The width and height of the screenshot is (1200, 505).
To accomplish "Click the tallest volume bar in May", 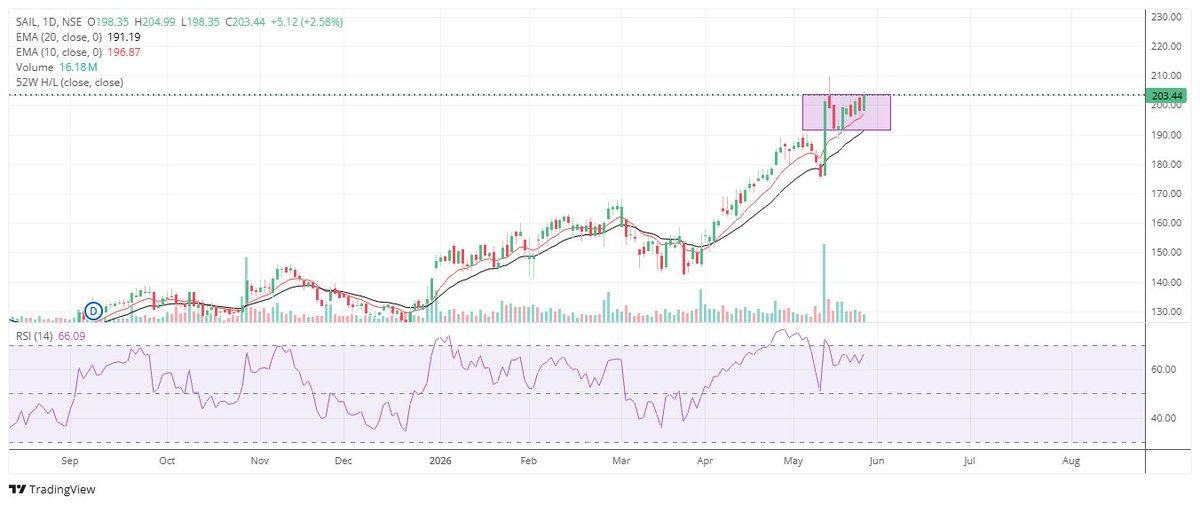I will [x=824, y=282].
